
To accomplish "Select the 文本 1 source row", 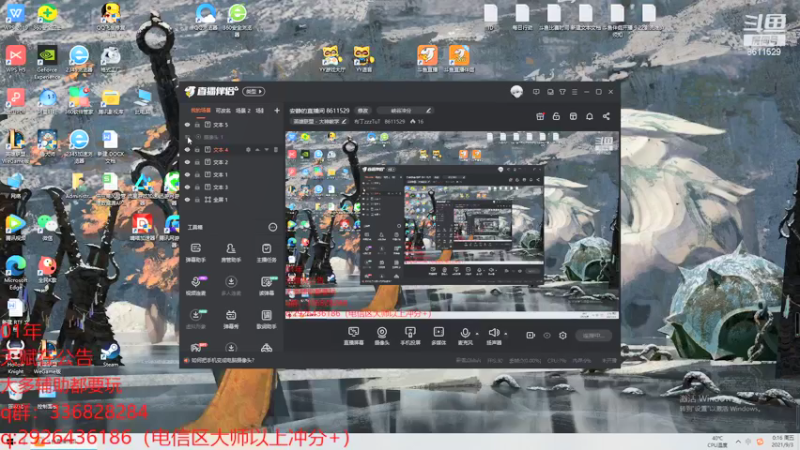I will tap(232, 174).
